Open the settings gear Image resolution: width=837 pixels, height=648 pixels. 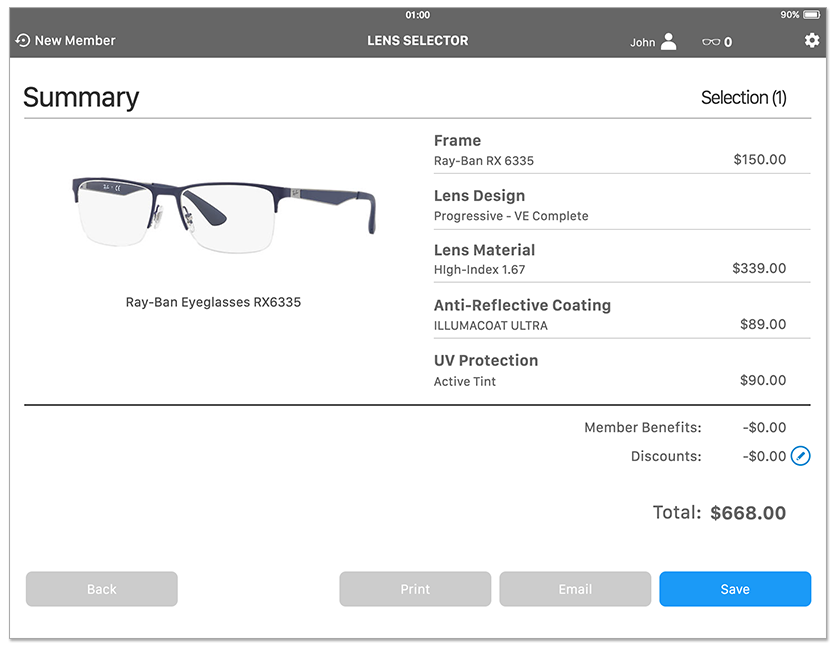coord(811,41)
